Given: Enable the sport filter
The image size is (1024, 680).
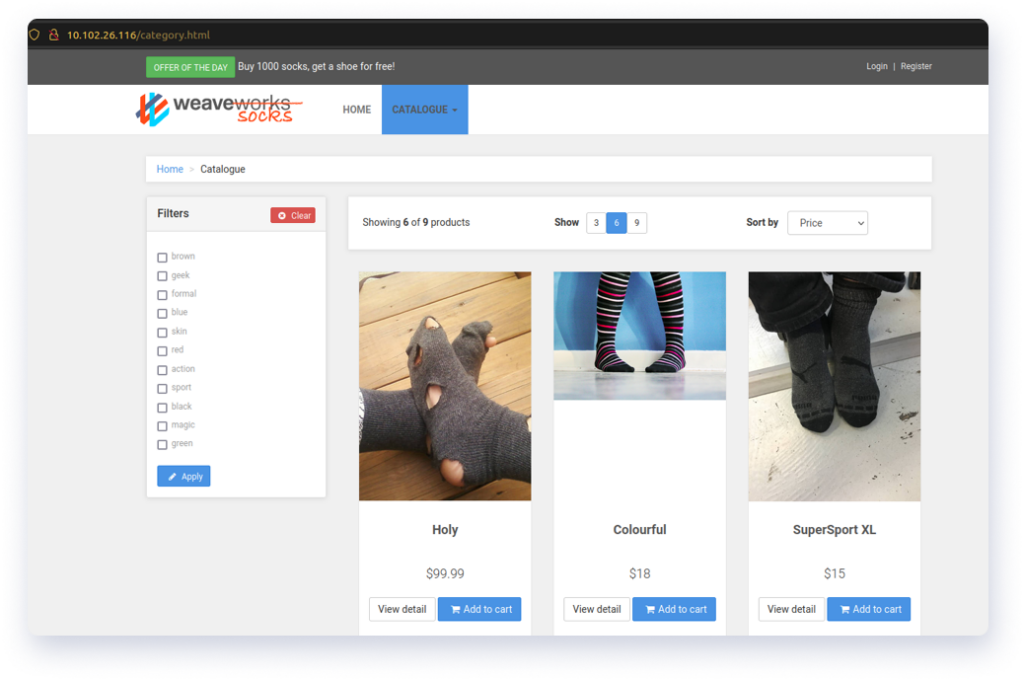Looking at the screenshot, I should 162,388.
